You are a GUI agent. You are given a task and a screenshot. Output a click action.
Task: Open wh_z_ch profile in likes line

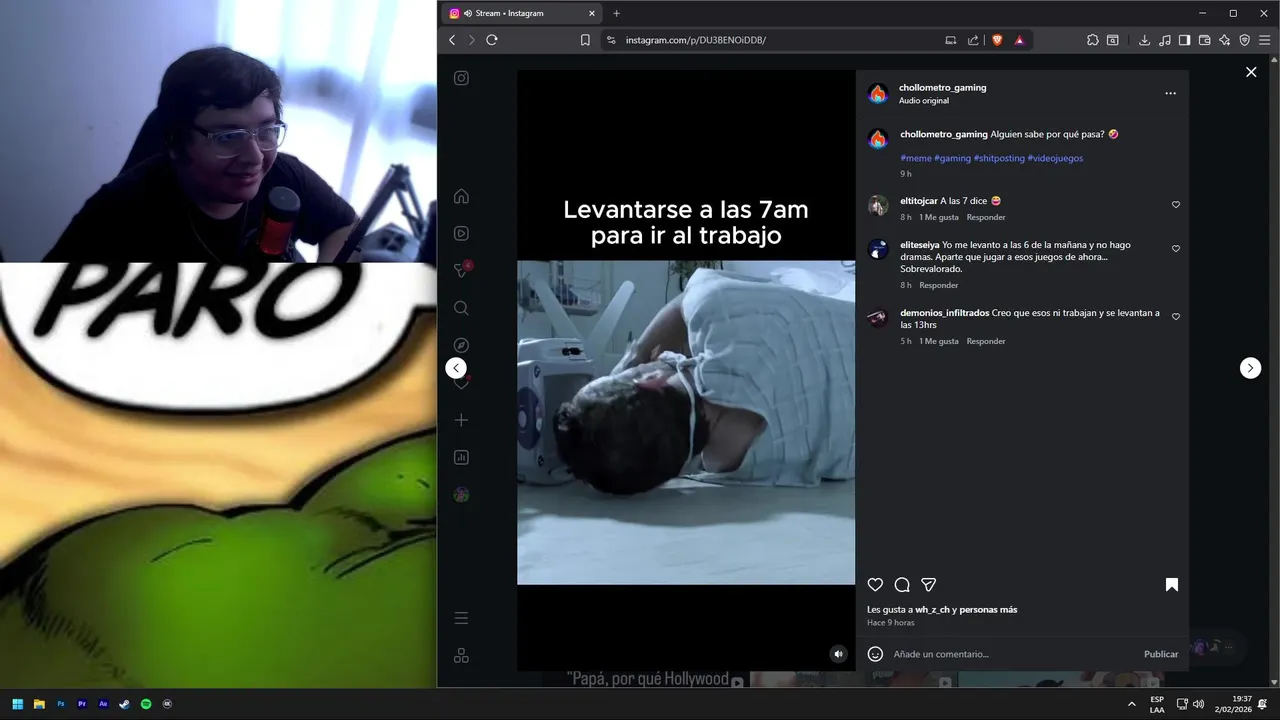[x=932, y=609]
